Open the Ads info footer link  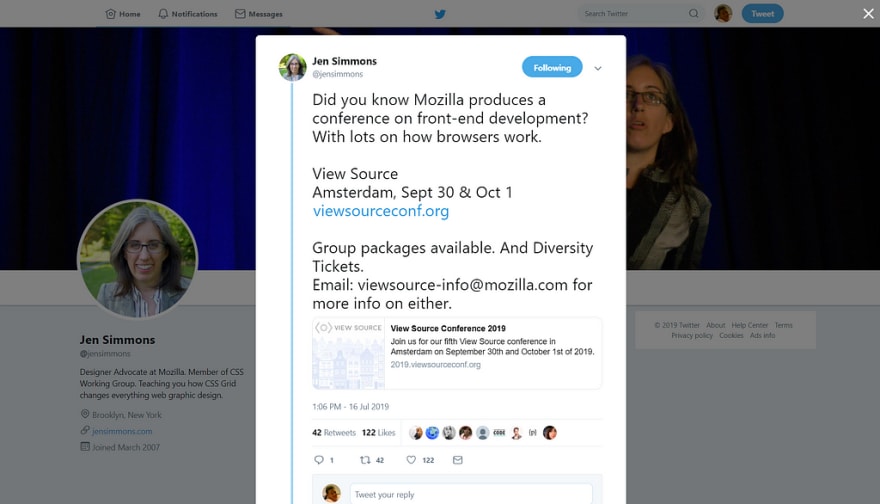tap(762, 336)
